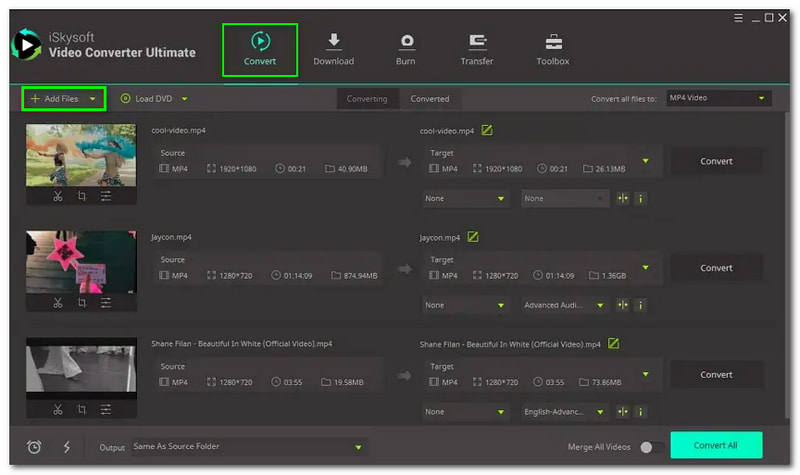Show info for cool-video.mp4
Image resolution: width=800 pixels, height=475 pixels.
(x=641, y=198)
